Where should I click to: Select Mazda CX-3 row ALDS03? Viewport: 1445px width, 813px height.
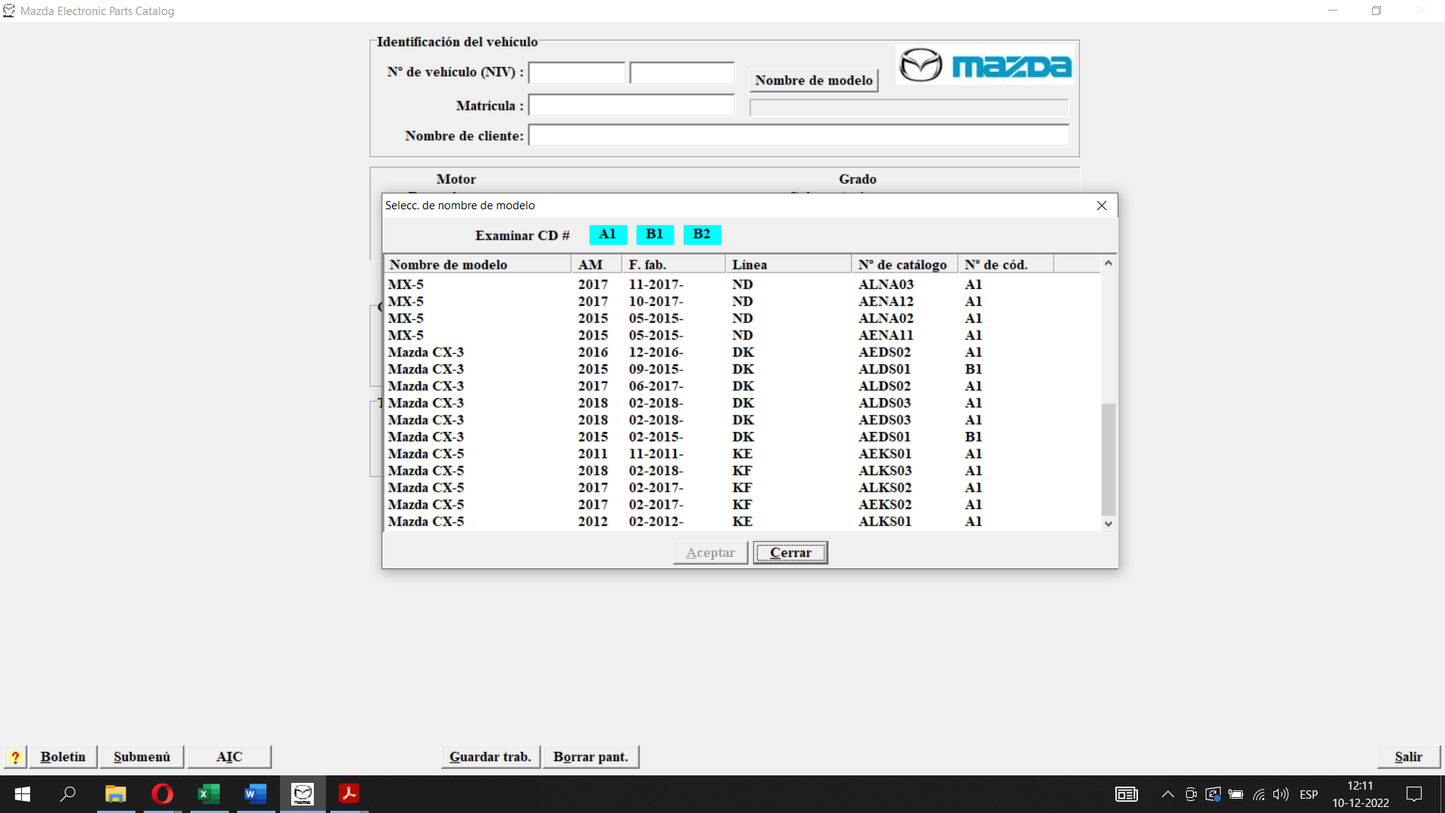[x=742, y=404]
